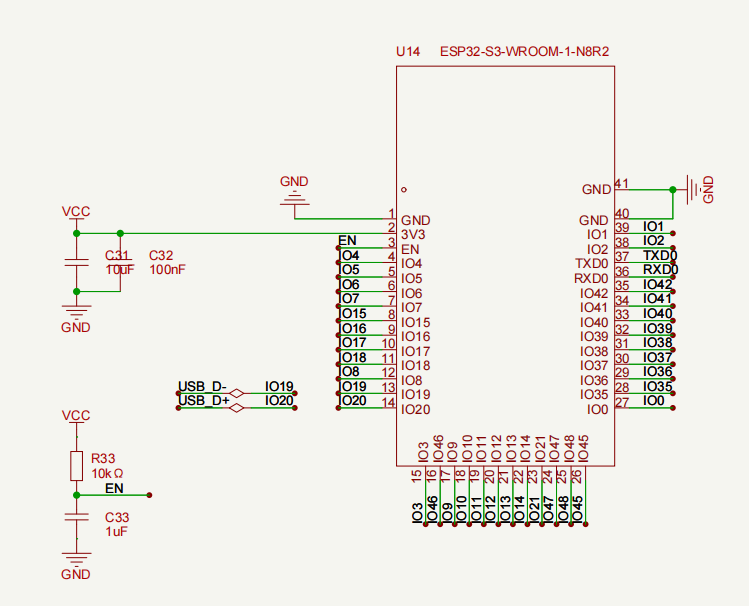This screenshot has width=749, height=606.
Task: Select the black RXD0 net label outside U14
Action: coord(661,270)
